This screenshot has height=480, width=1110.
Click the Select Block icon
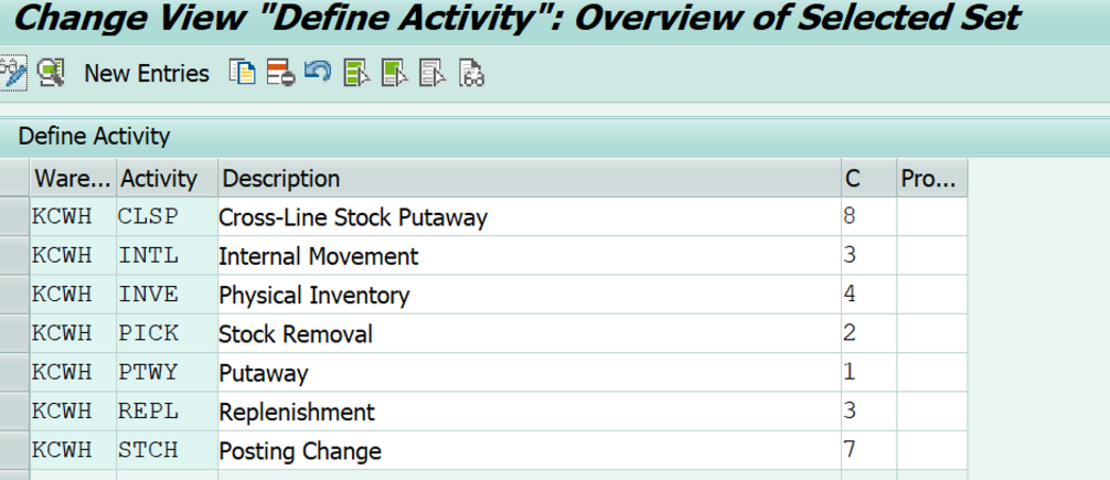(394, 72)
